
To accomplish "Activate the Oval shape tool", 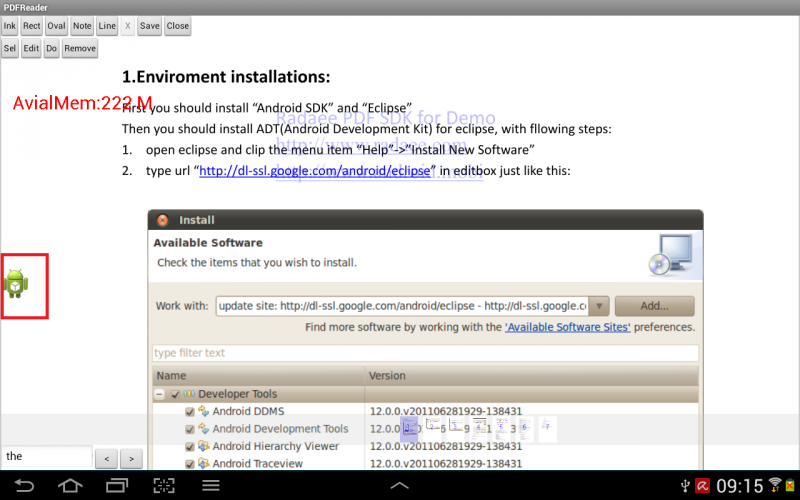I will click(x=57, y=26).
